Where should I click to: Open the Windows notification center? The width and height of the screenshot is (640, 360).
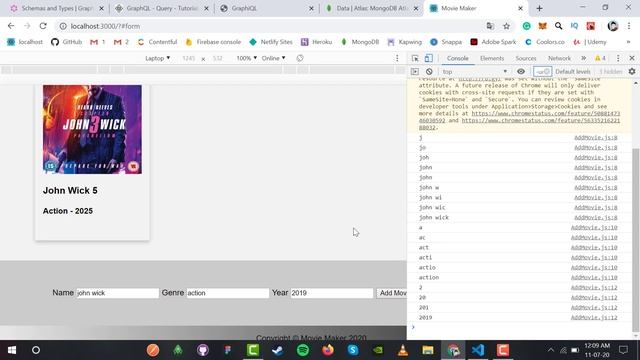623,350
